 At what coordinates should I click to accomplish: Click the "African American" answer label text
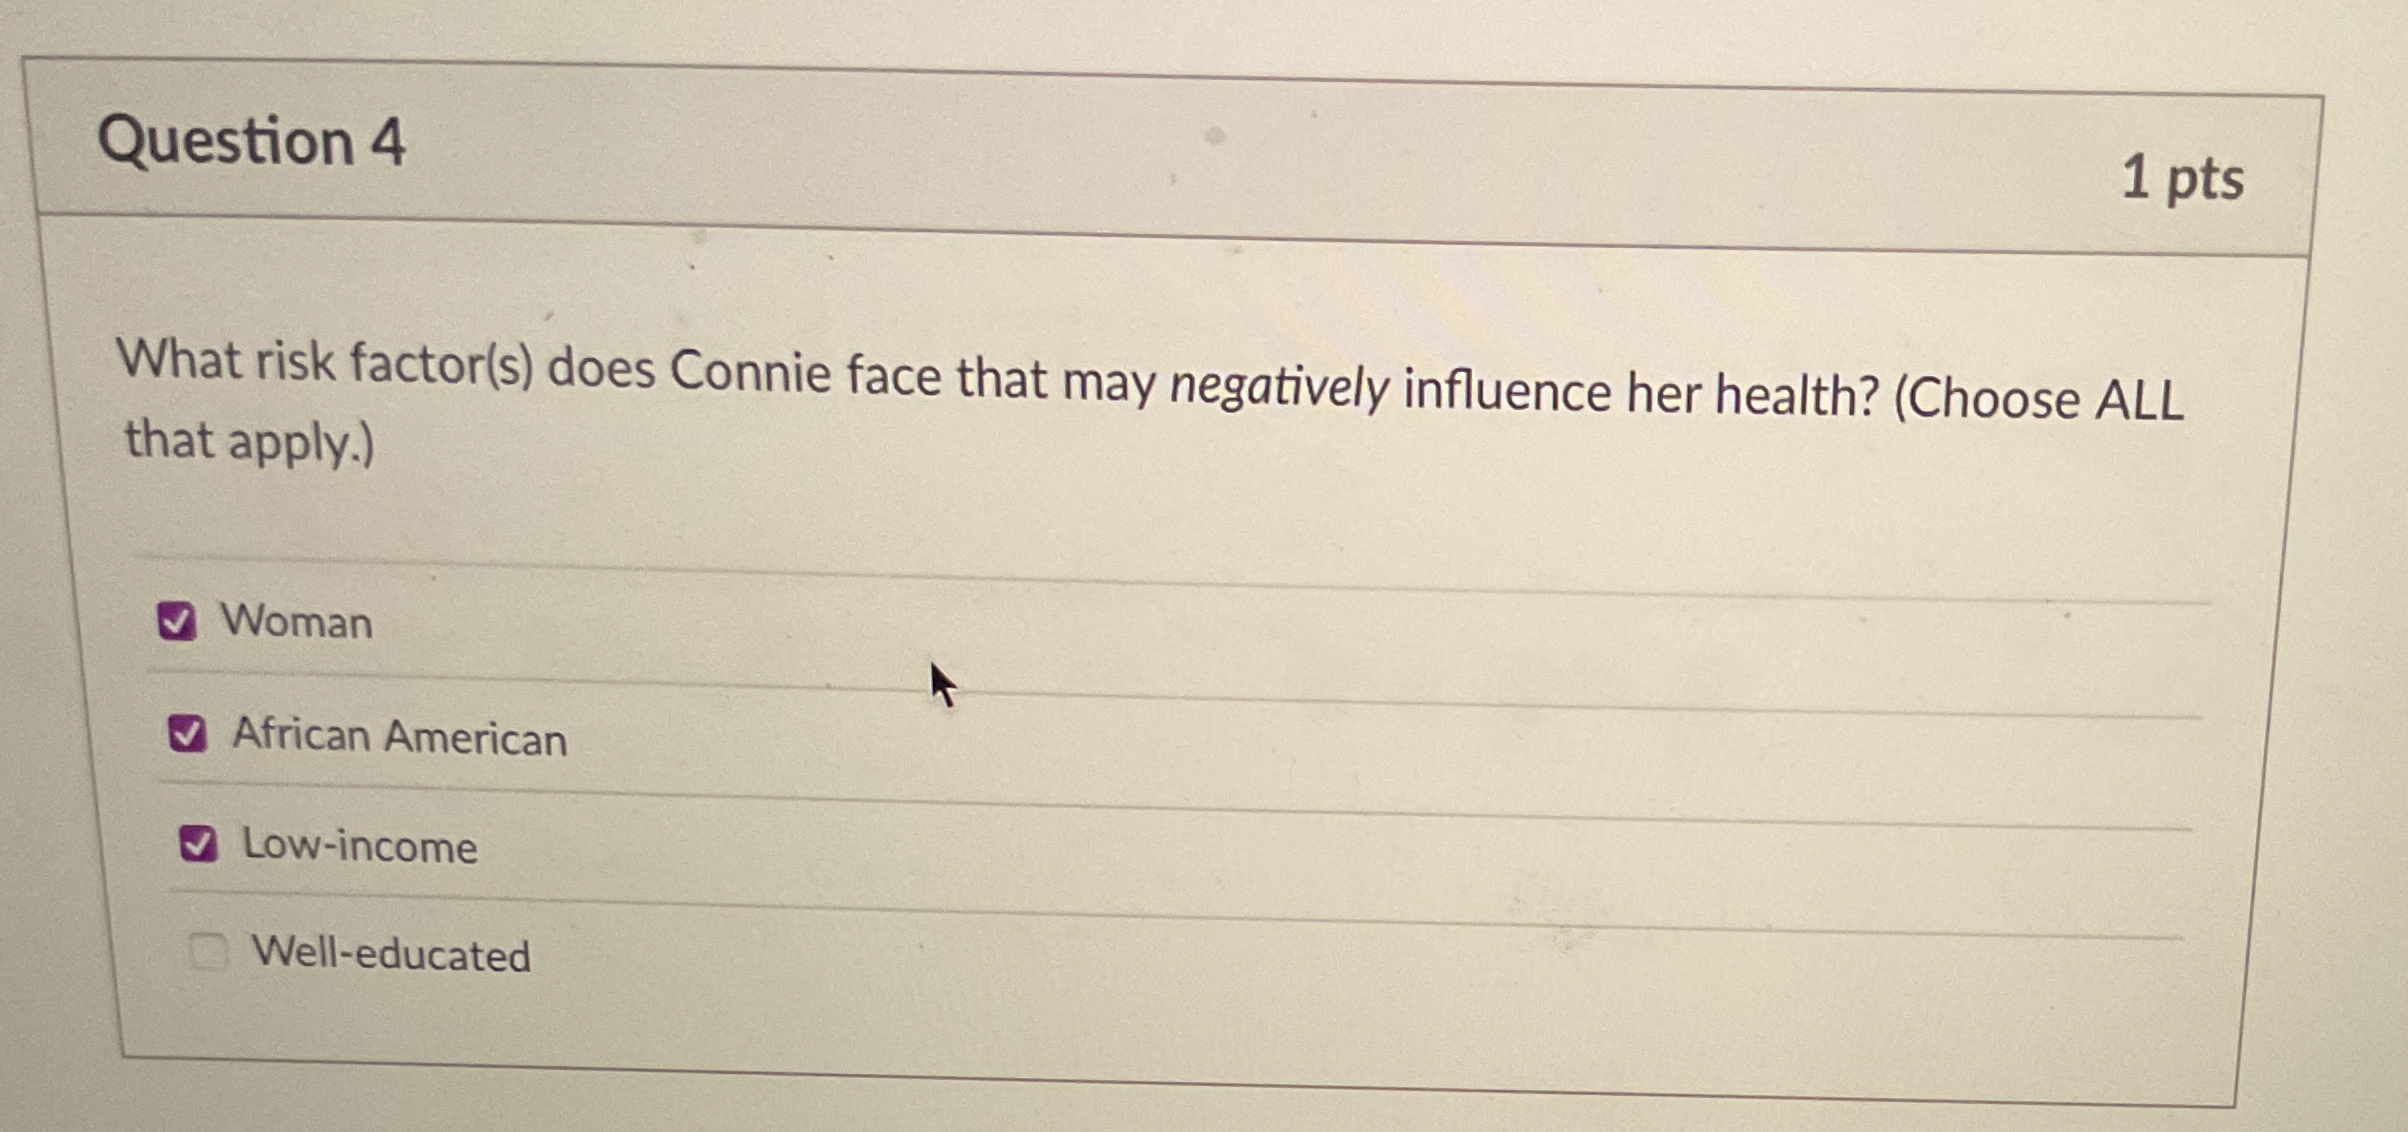pyautogui.click(x=400, y=737)
